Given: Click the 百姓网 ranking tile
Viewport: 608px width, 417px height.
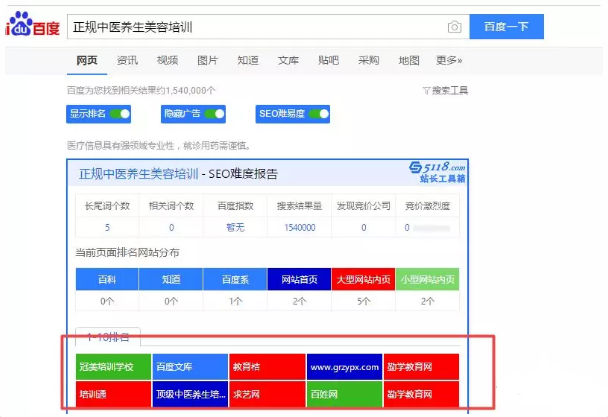Looking at the screenshot, I should [x=344, y=394].
